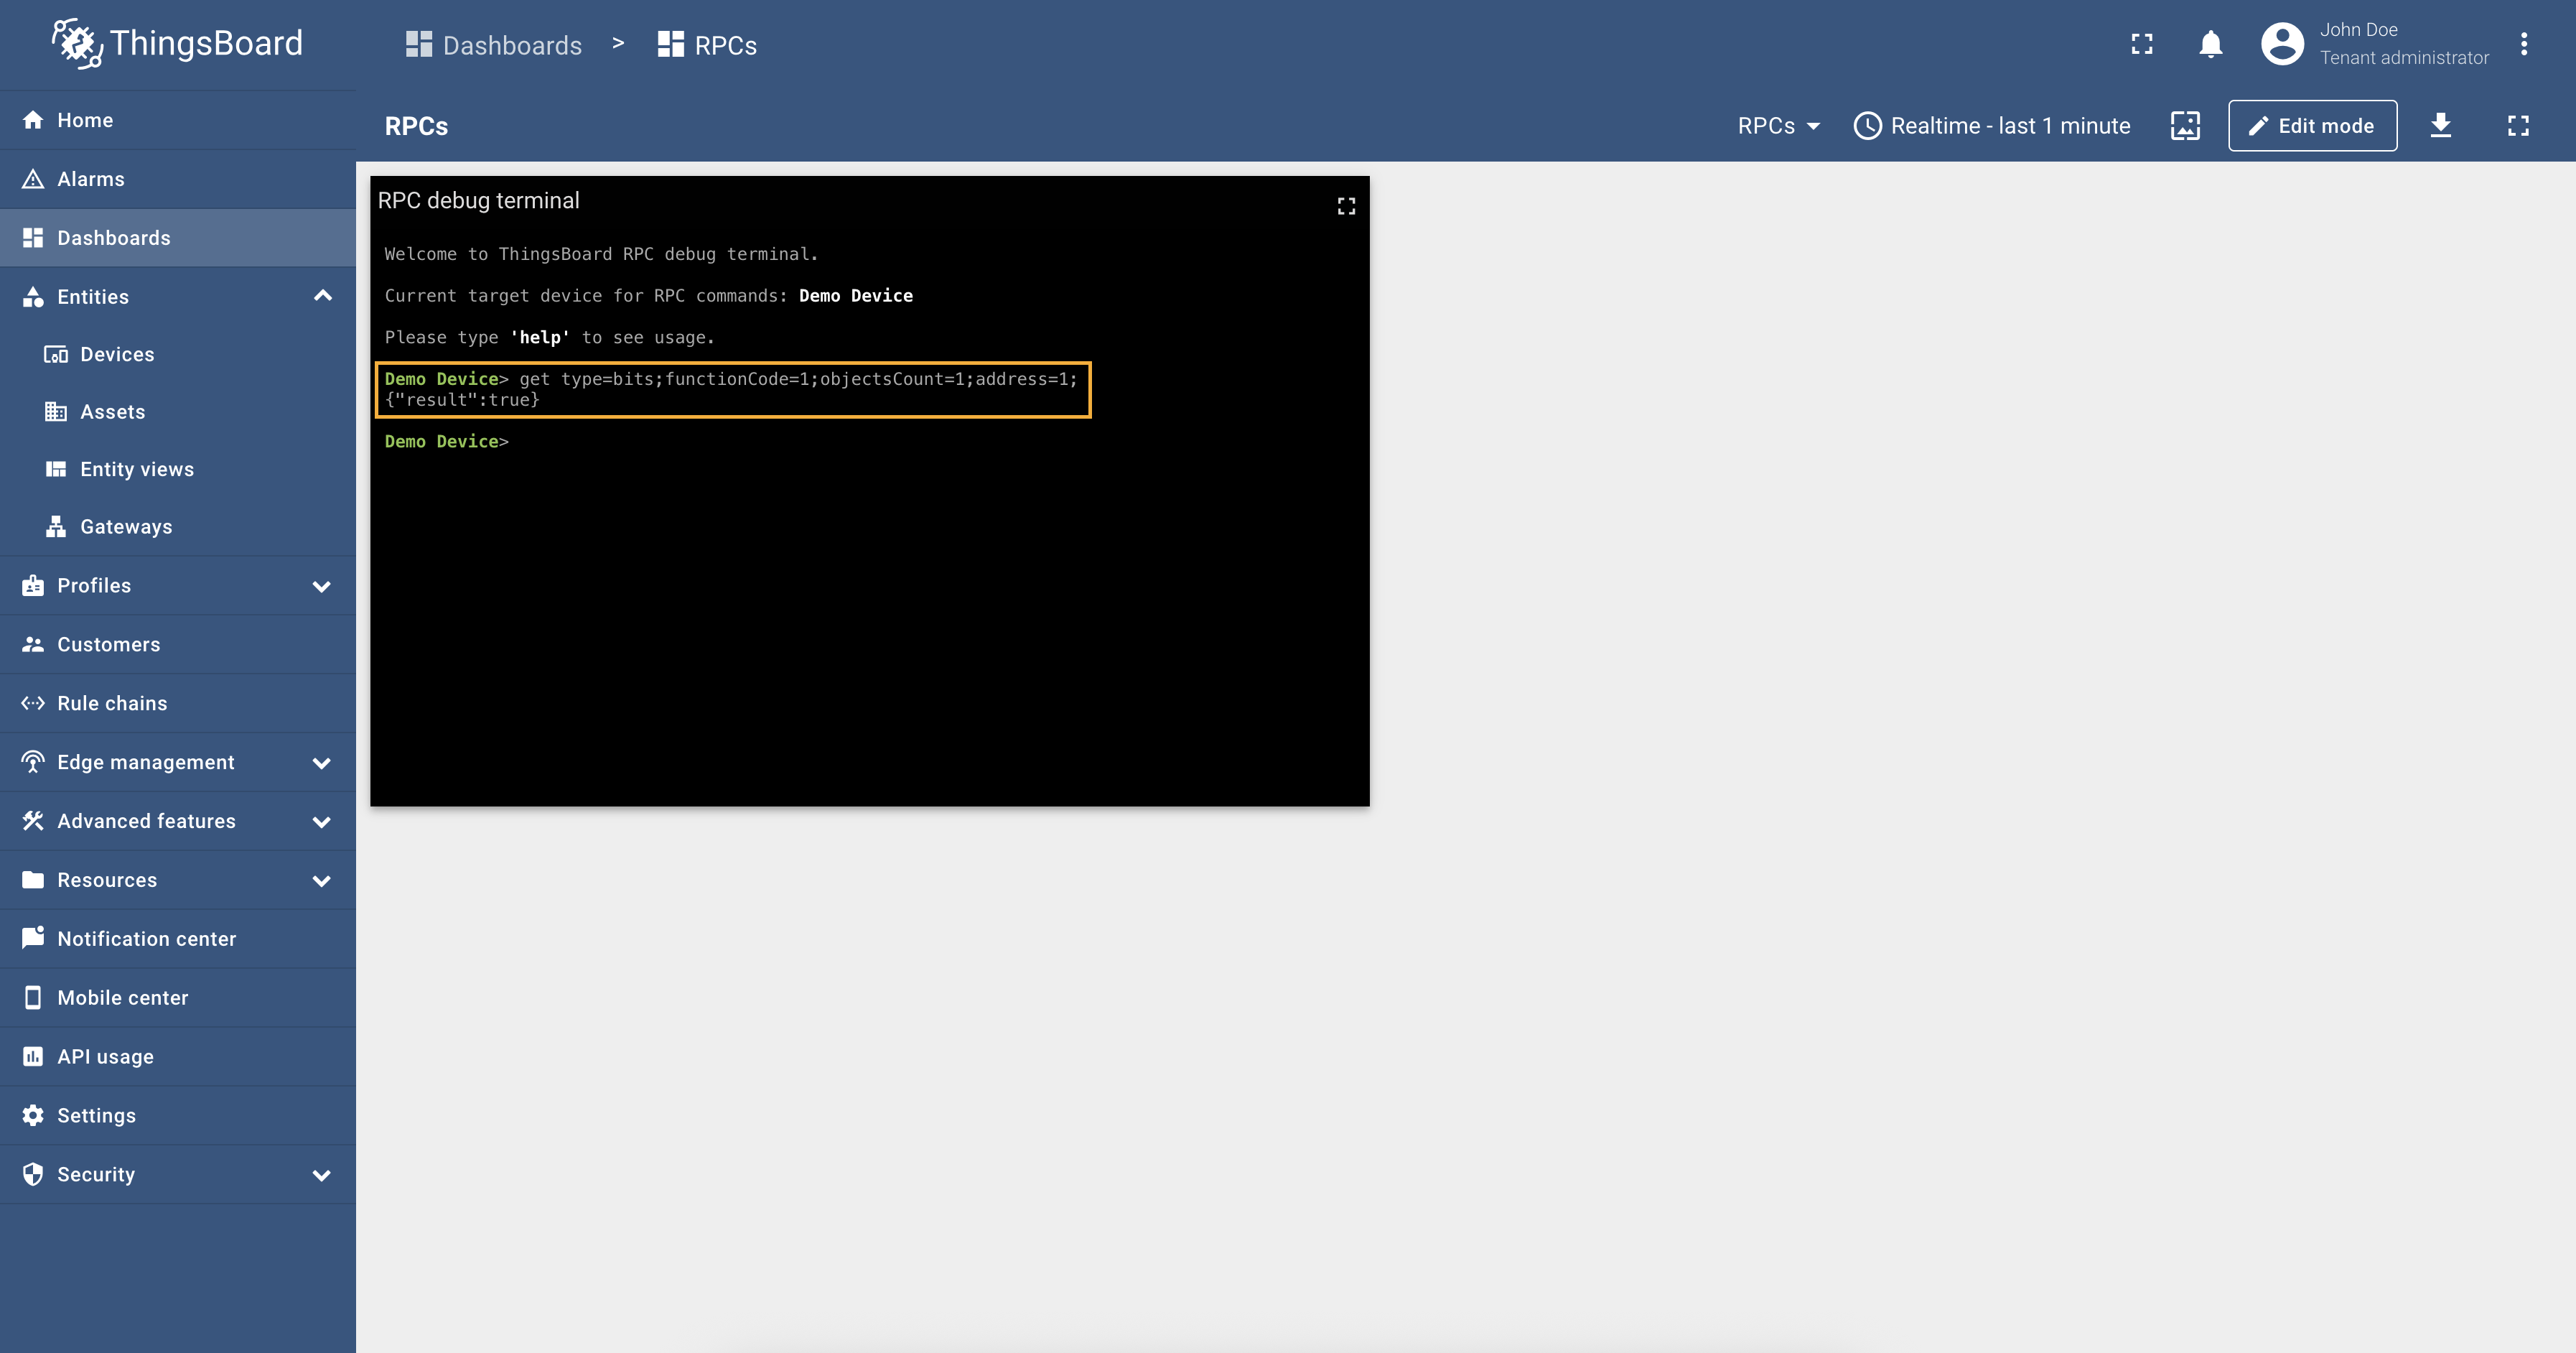Open the Realtime time window selector
The image size is (2576, 1353).
1992,126
